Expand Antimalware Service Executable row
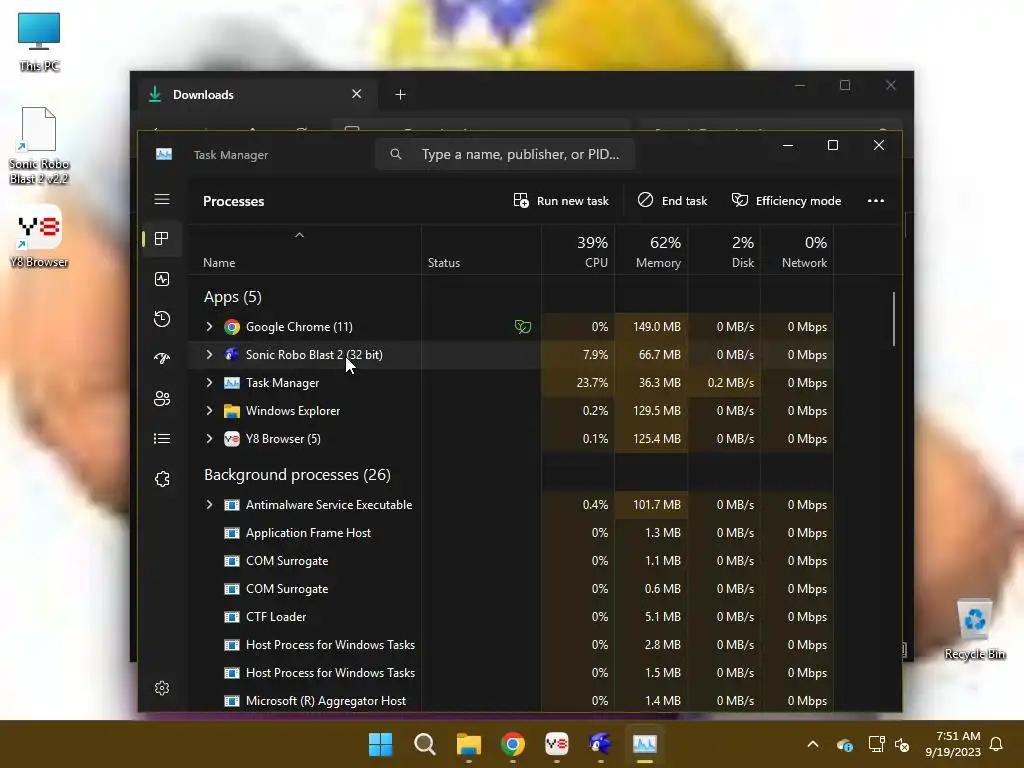The height and width of the screenshot is (768, 1024). tap(209, 505)
